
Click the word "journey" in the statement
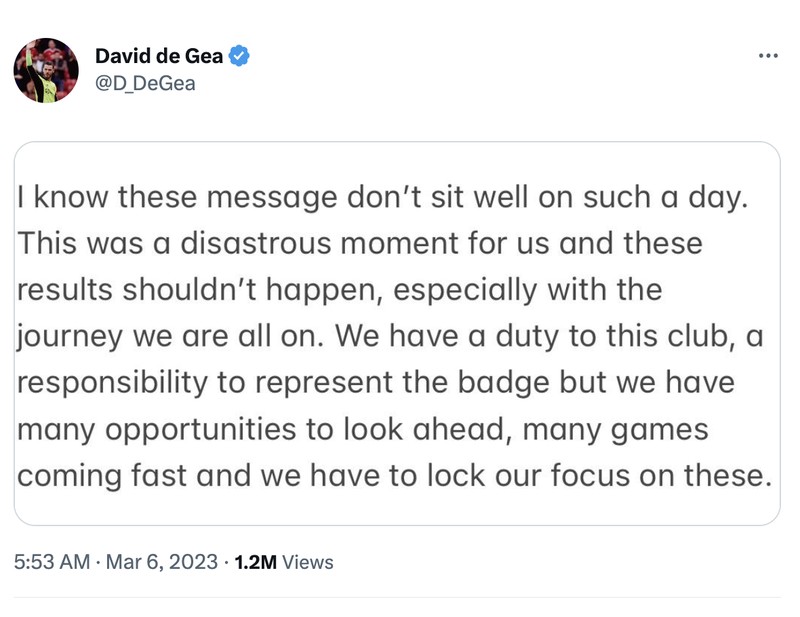click(x=68, y=336)
